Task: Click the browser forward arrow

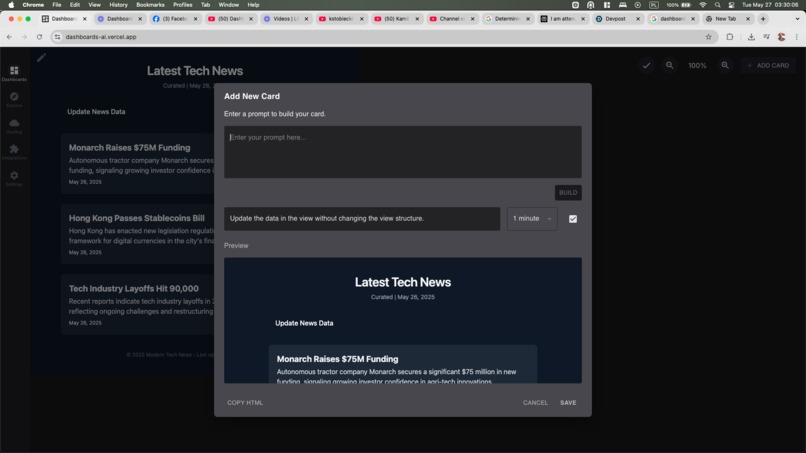Action: coord(24,37)
